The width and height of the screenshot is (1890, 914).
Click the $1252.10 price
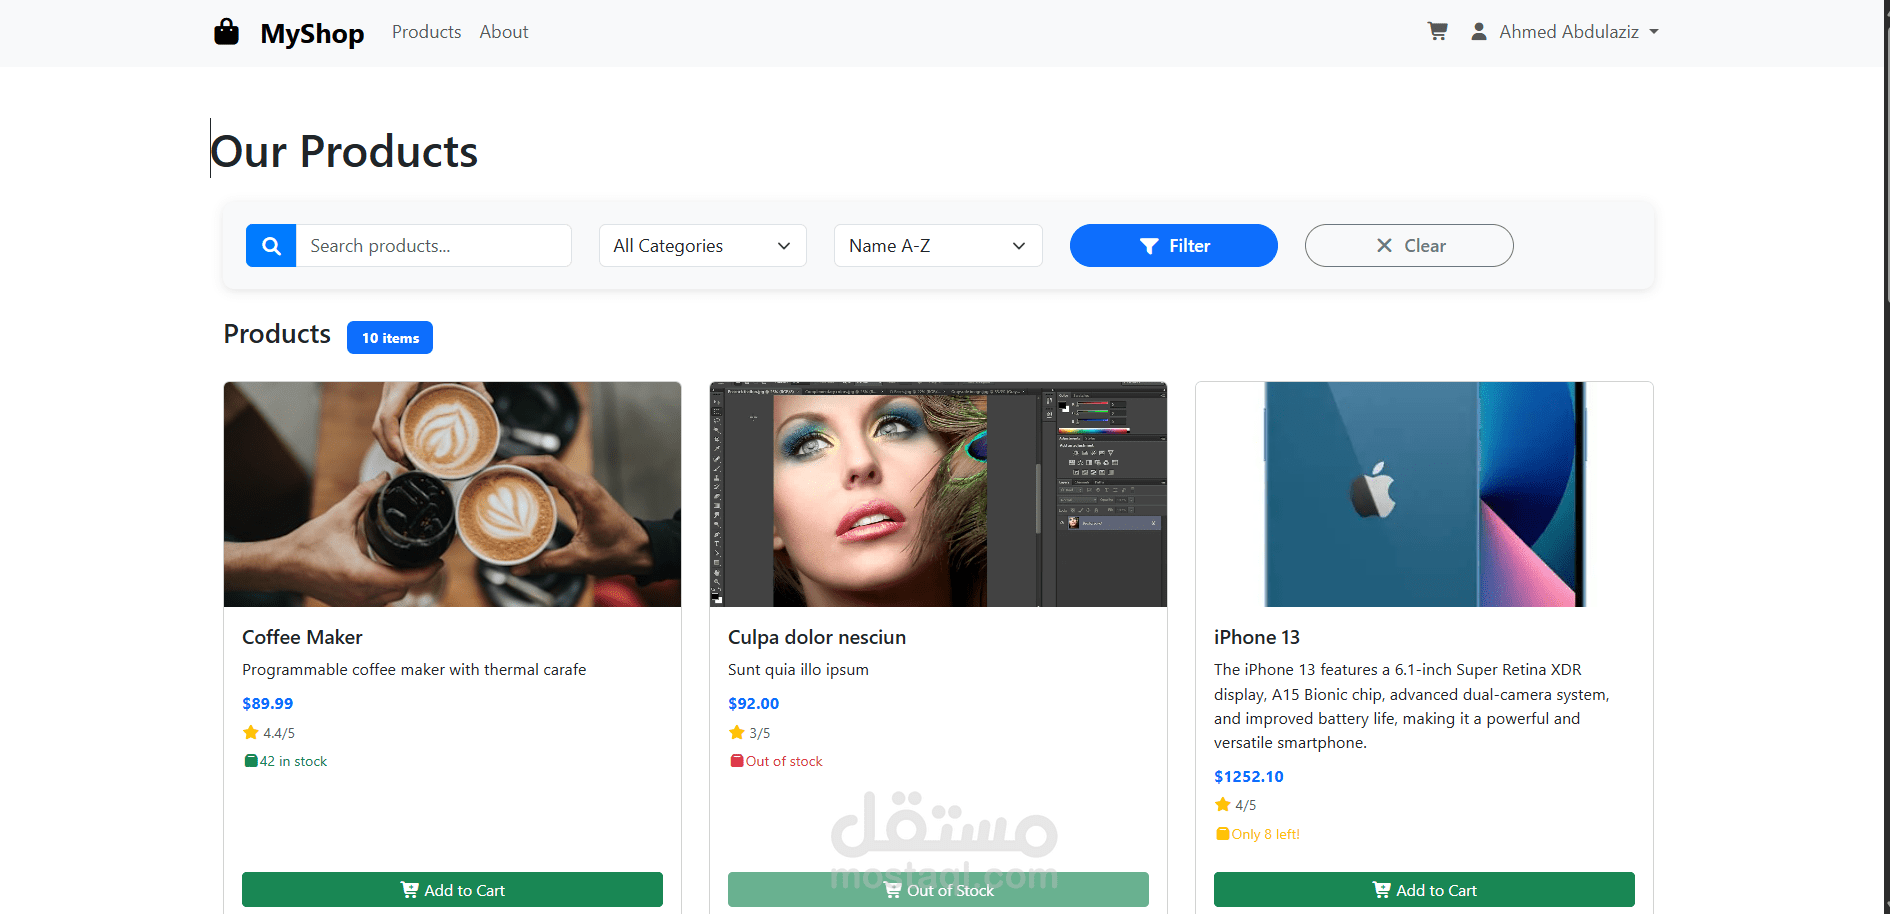pos(1249,777)
